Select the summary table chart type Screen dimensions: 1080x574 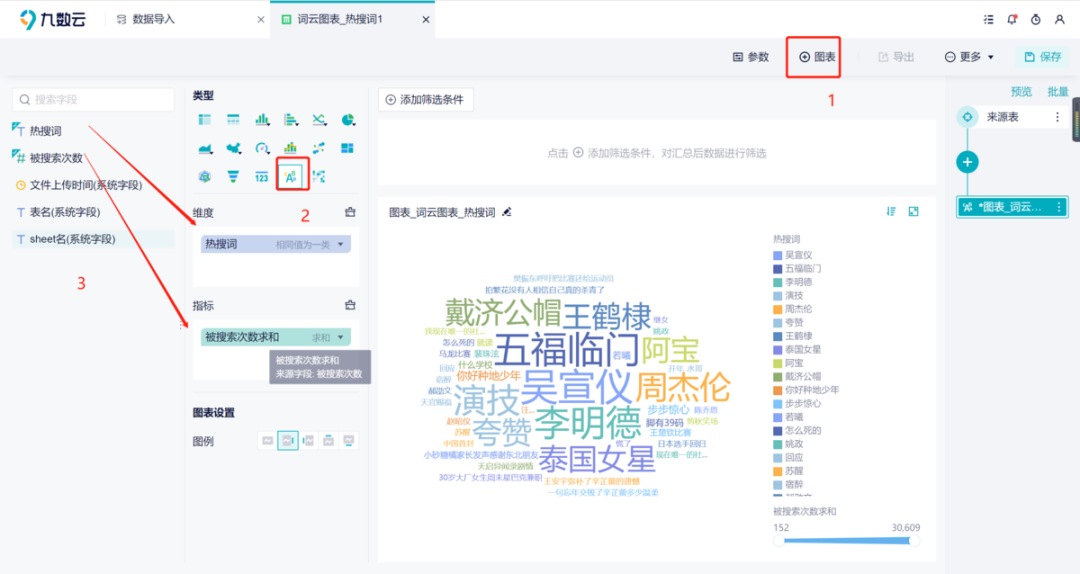(233, 120)
